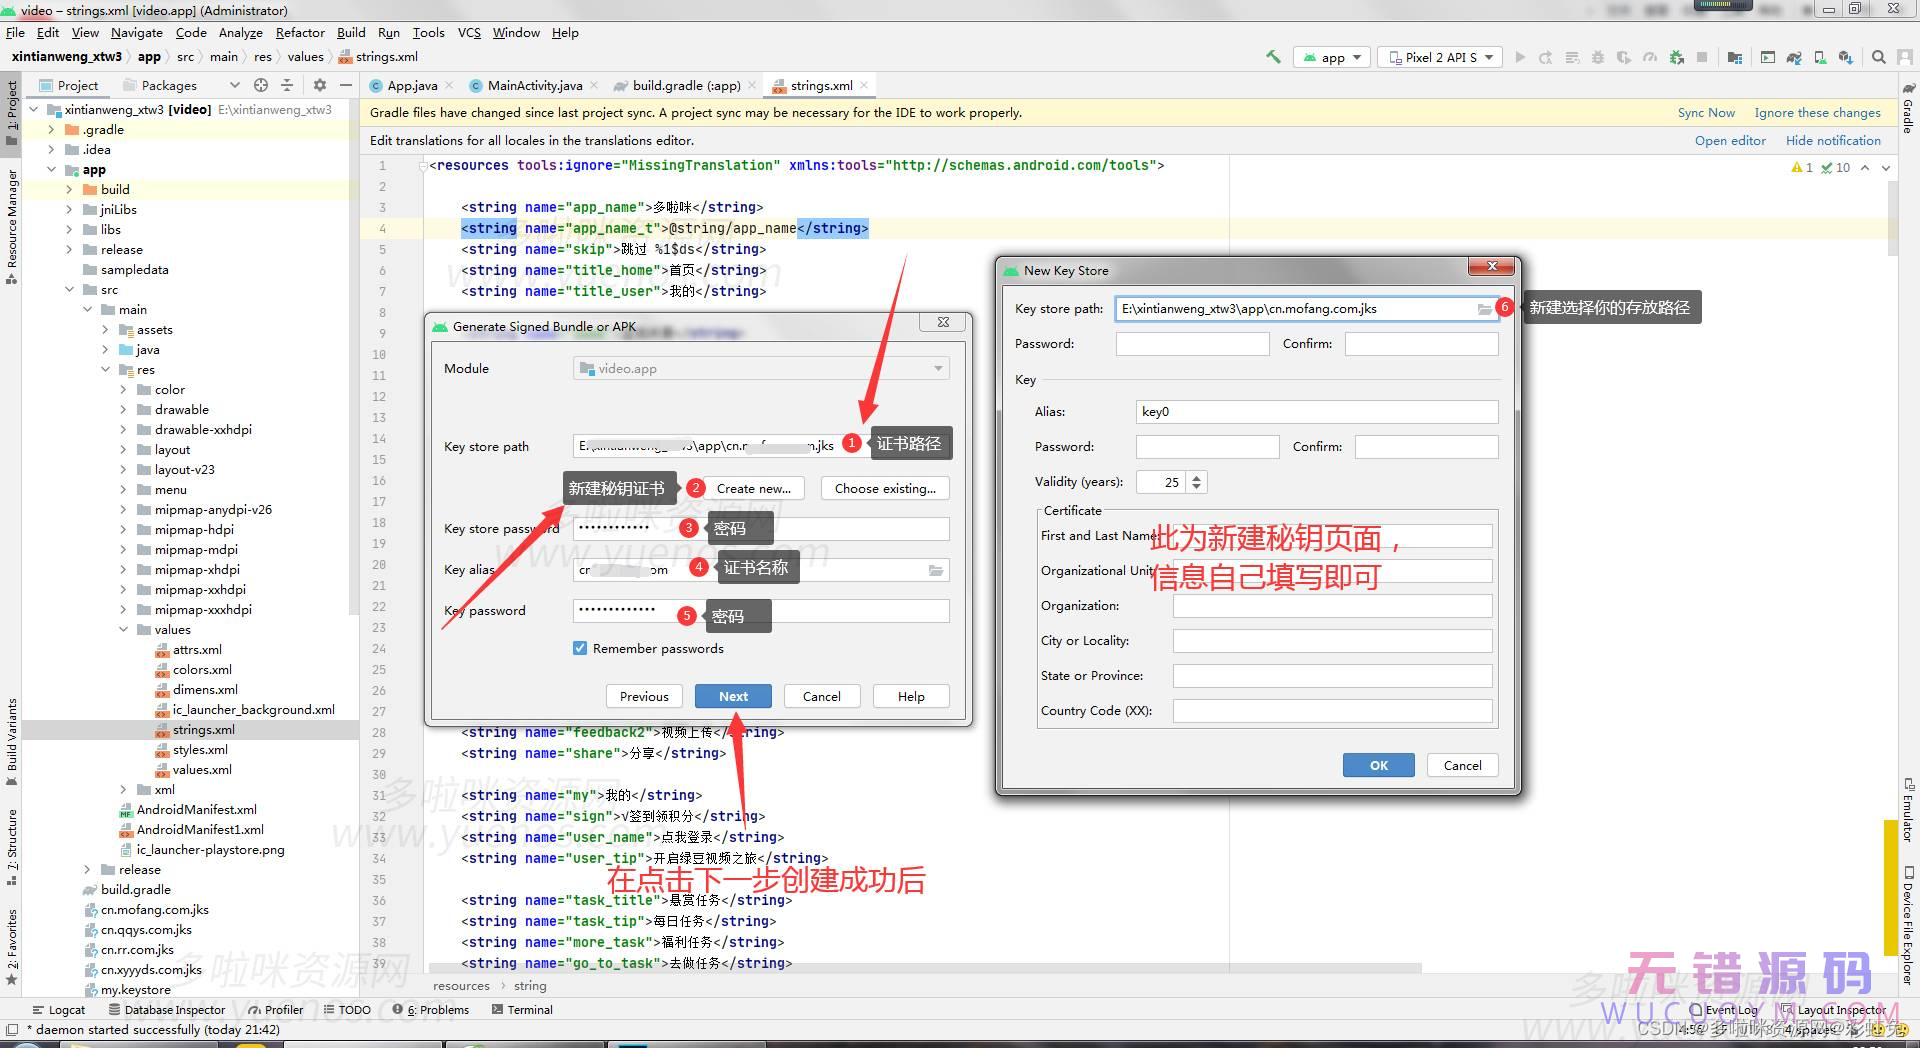This screenshot has height=1048, width=1920.
Task: Toggle the Remember passwords checkbox
Action: click(580, 648)
